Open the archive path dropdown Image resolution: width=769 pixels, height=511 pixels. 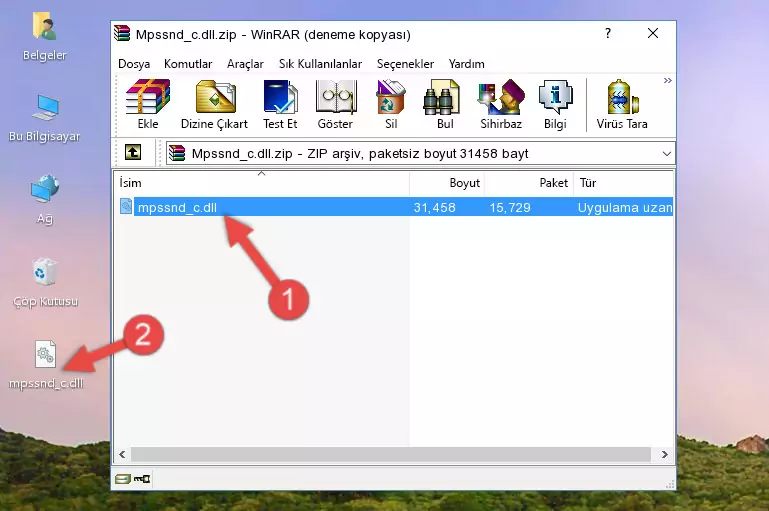[x=666, y=153]
